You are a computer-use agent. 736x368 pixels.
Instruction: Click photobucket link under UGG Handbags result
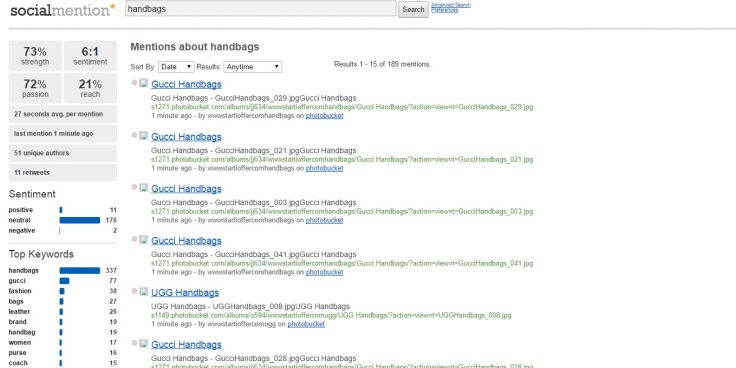(x=306, y=324)
